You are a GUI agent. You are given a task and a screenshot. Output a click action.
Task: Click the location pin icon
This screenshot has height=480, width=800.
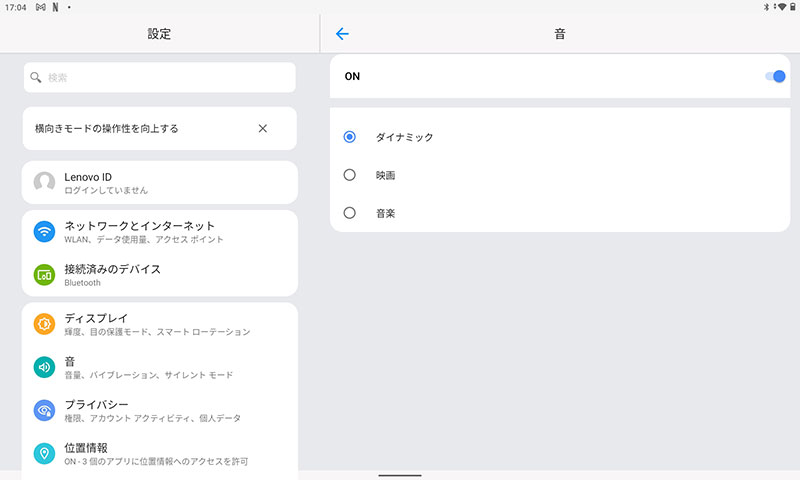coord(44,453)
